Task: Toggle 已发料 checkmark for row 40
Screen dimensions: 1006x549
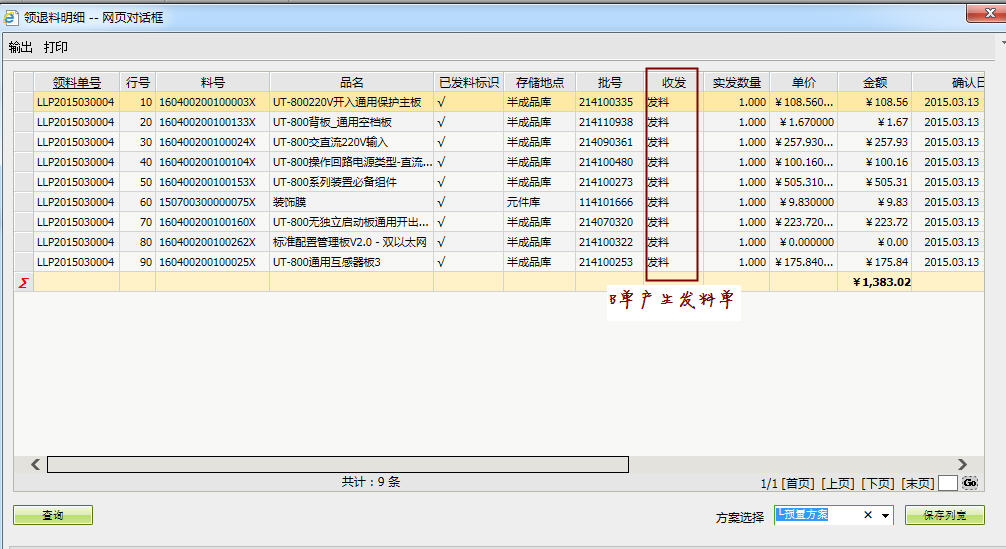Action: (441, 162)
